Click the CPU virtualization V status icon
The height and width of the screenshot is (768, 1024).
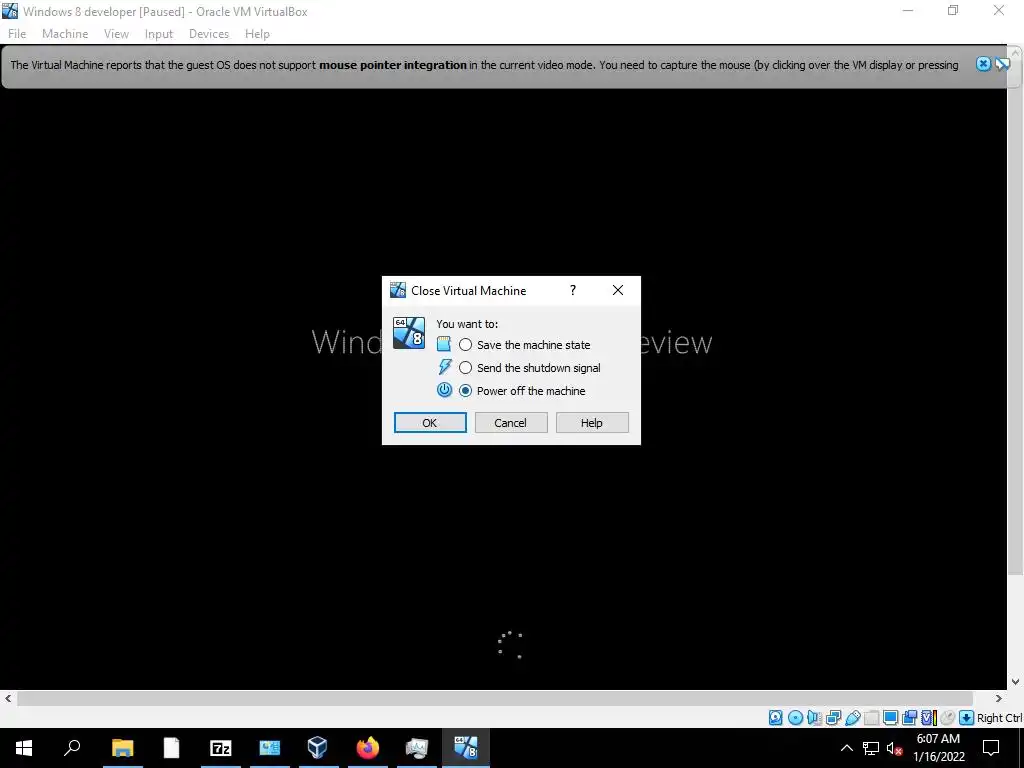[929, 718]
